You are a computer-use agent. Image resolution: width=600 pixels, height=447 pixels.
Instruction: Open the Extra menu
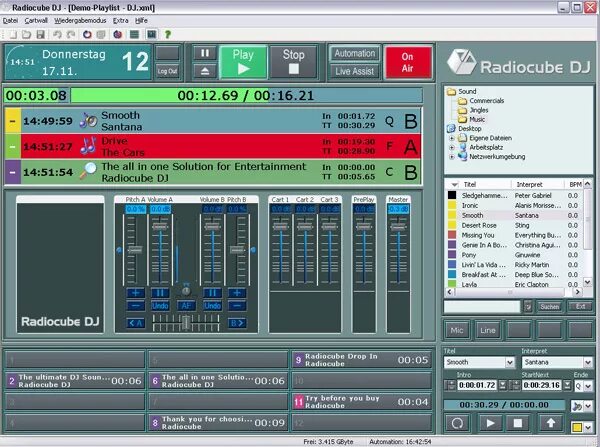(x=121, y=21)
